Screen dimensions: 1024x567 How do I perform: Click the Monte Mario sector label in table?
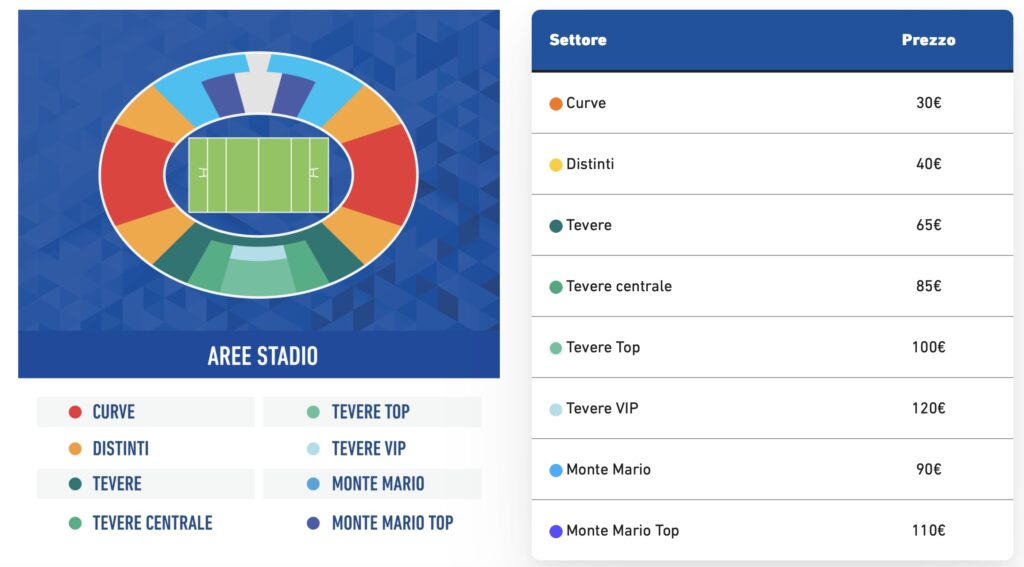608,469
